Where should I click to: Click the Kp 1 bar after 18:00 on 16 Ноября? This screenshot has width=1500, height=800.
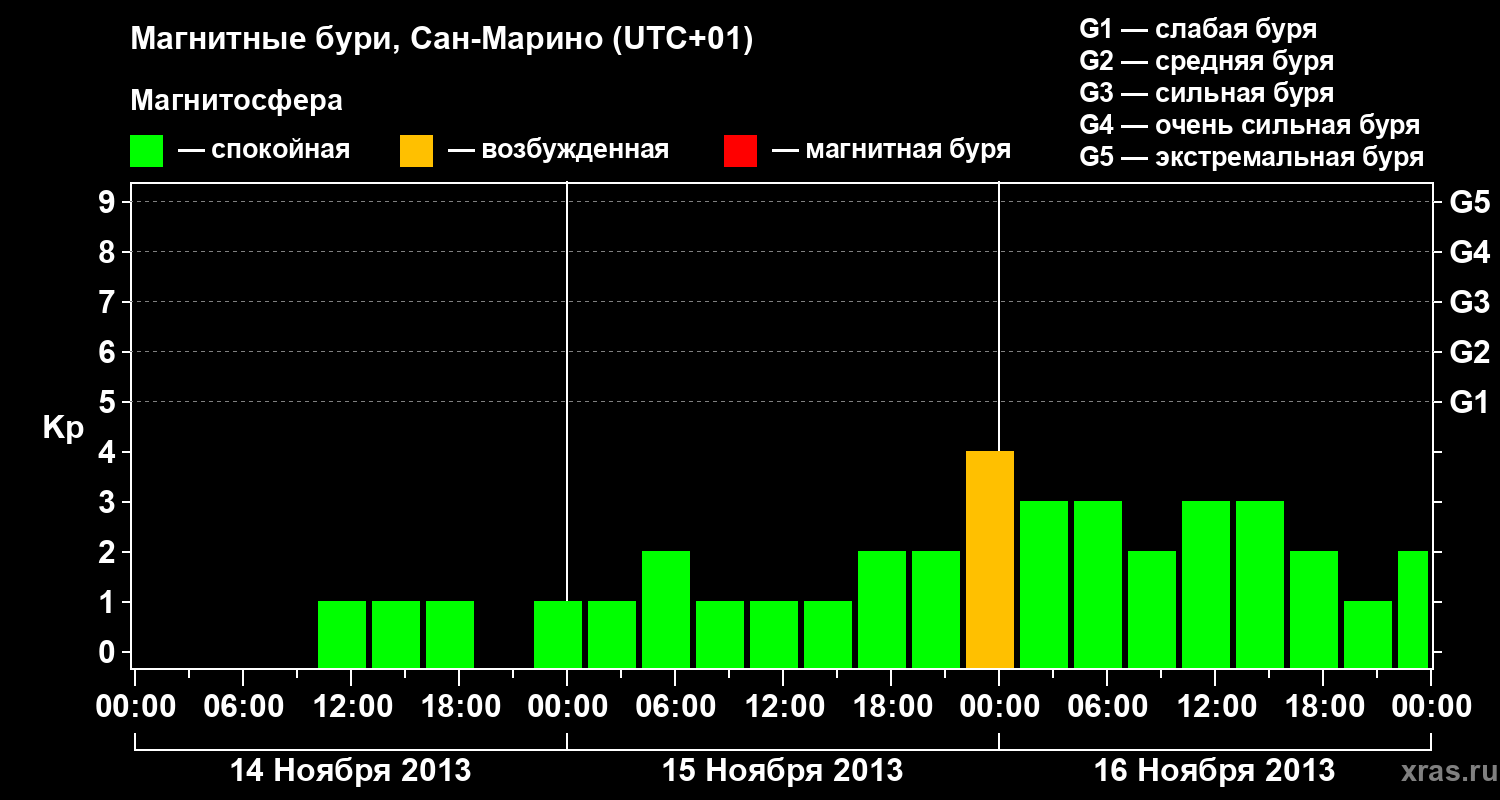tap(1368, 634)
